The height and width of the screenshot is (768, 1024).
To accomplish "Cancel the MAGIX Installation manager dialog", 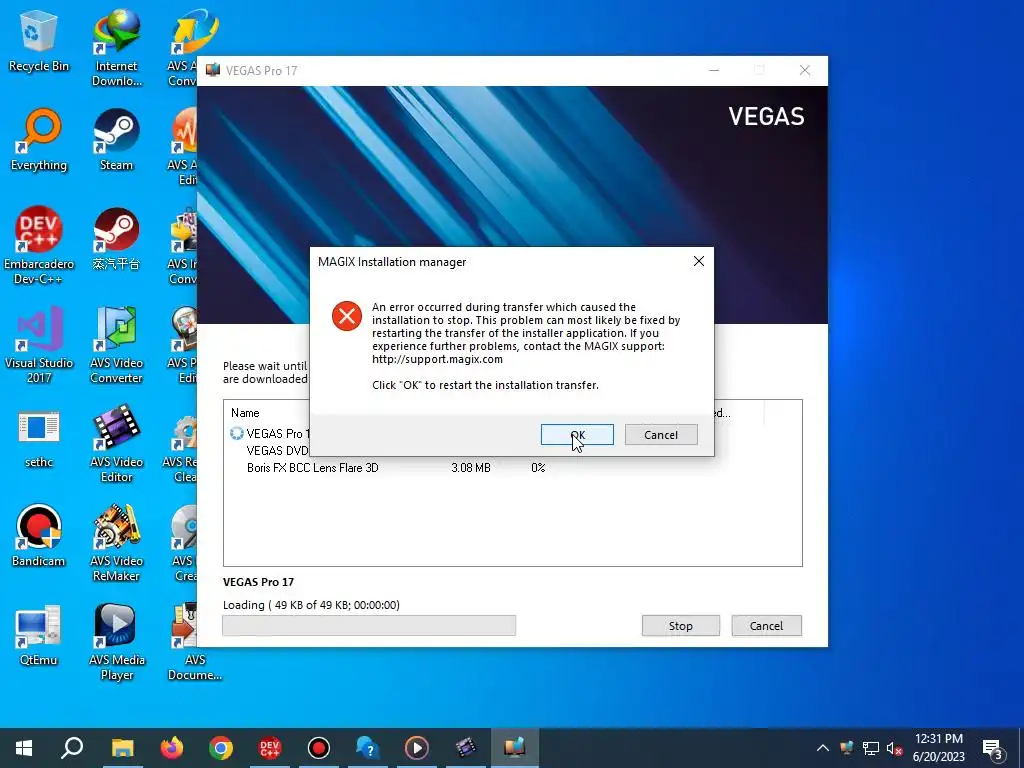I will point(661,435).
